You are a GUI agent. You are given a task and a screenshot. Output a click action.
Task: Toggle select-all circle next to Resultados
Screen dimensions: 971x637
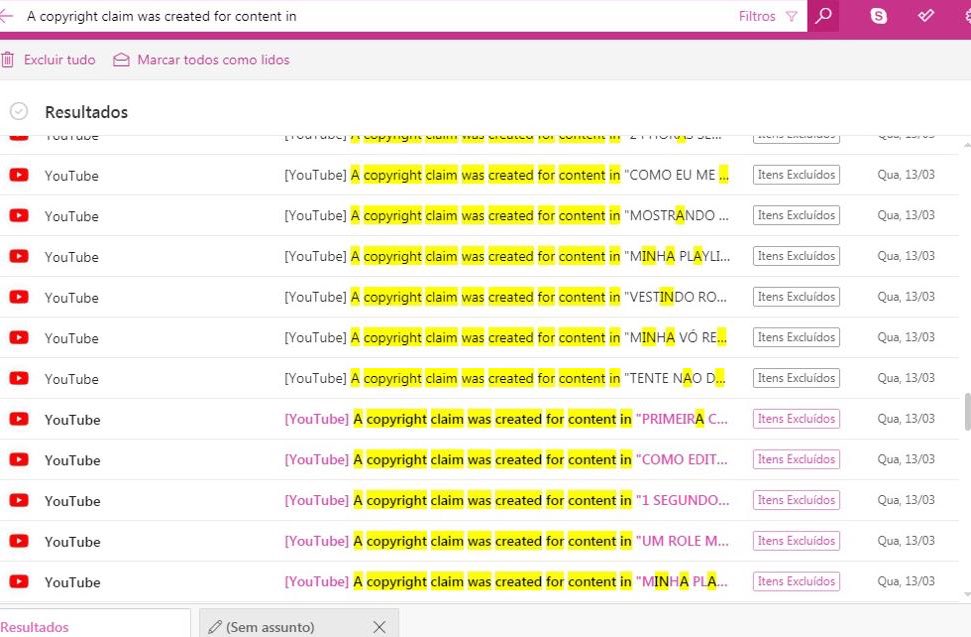tap(19, 111)
